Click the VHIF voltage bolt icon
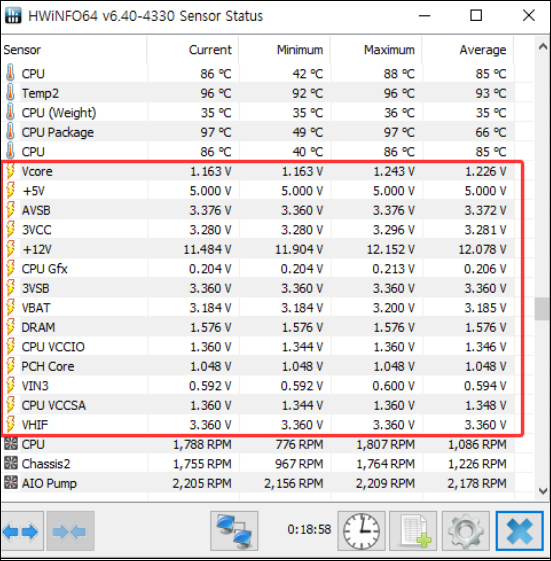This screenshot has height=561, width=551. point(11,425)
